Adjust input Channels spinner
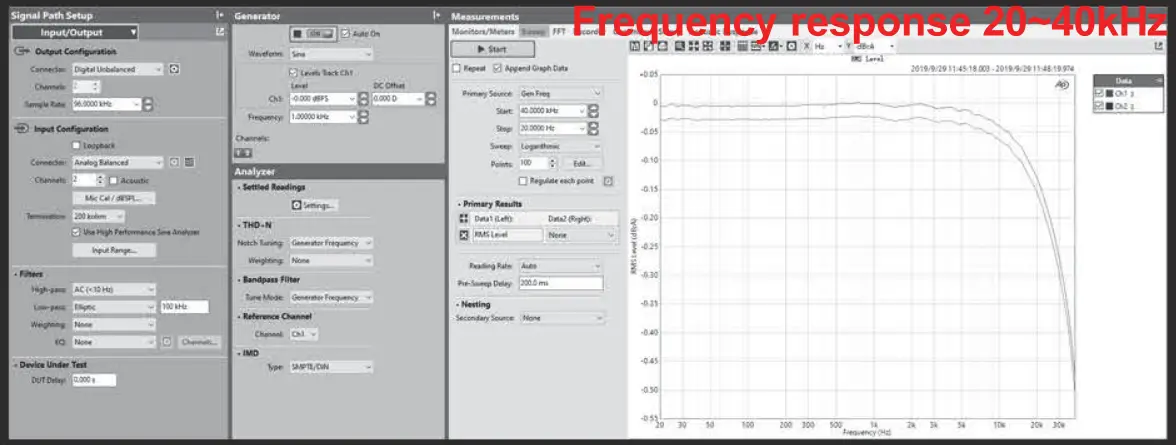 (x=100, y=180)
